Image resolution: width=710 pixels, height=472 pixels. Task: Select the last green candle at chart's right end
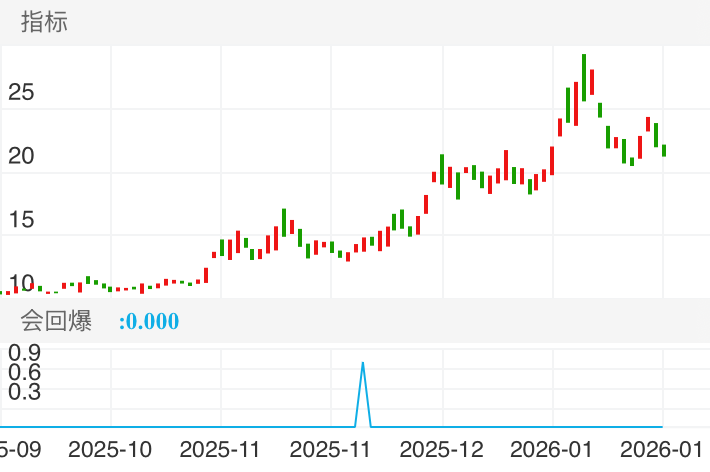click(x=664, y=150)
